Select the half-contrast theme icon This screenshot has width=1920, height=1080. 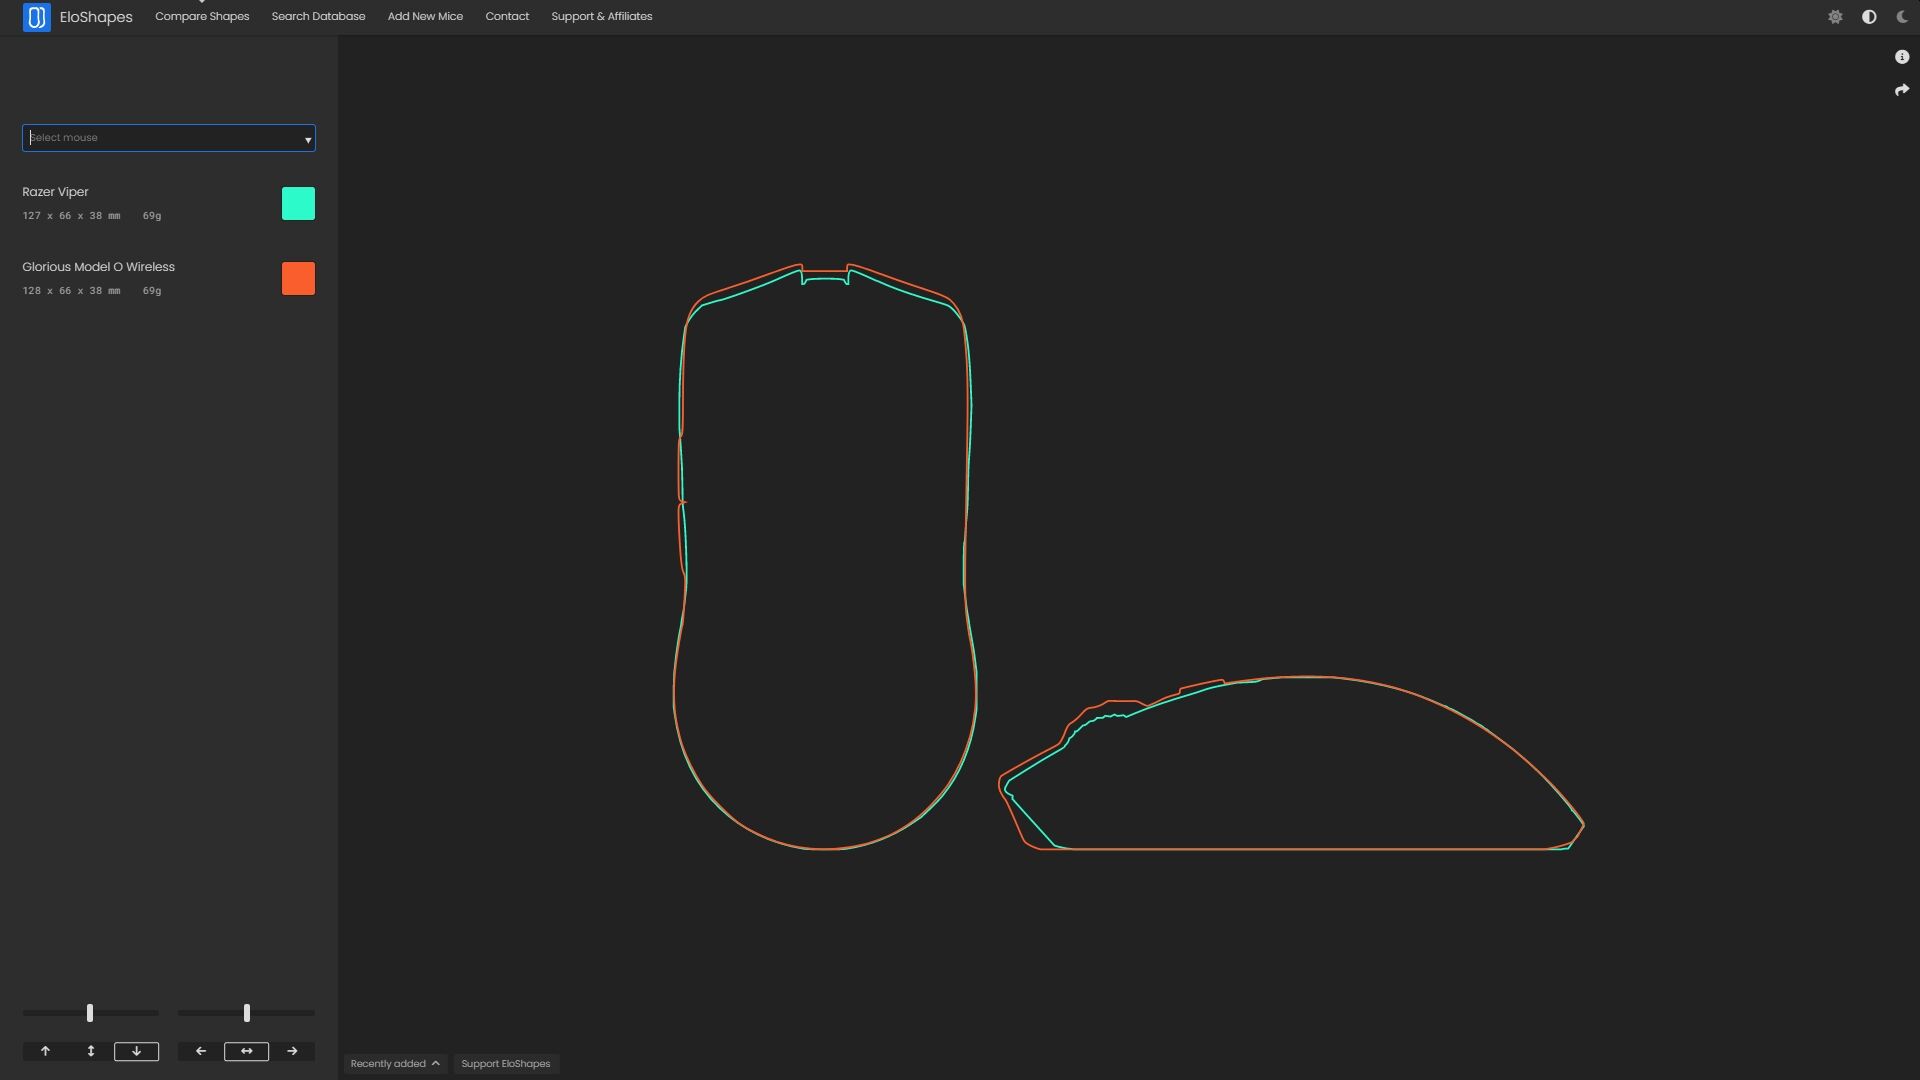[x=1869, y=17]
